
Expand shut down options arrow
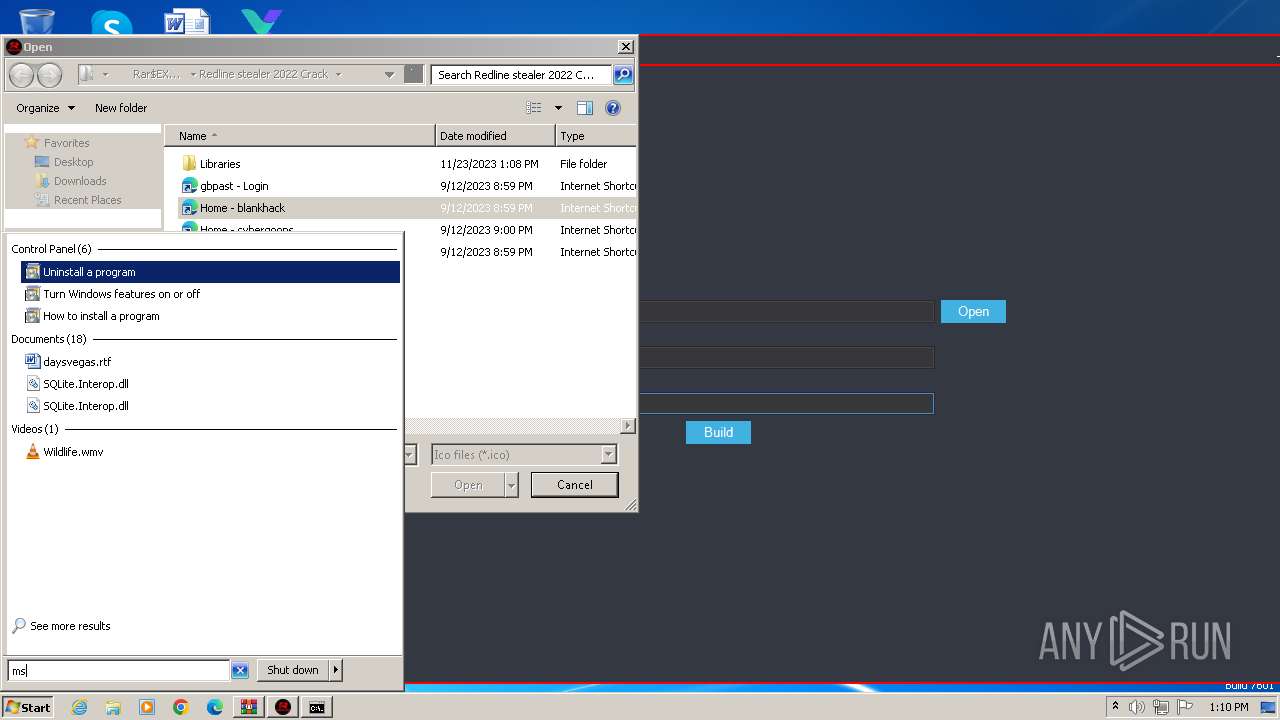[x=336, y=670]
